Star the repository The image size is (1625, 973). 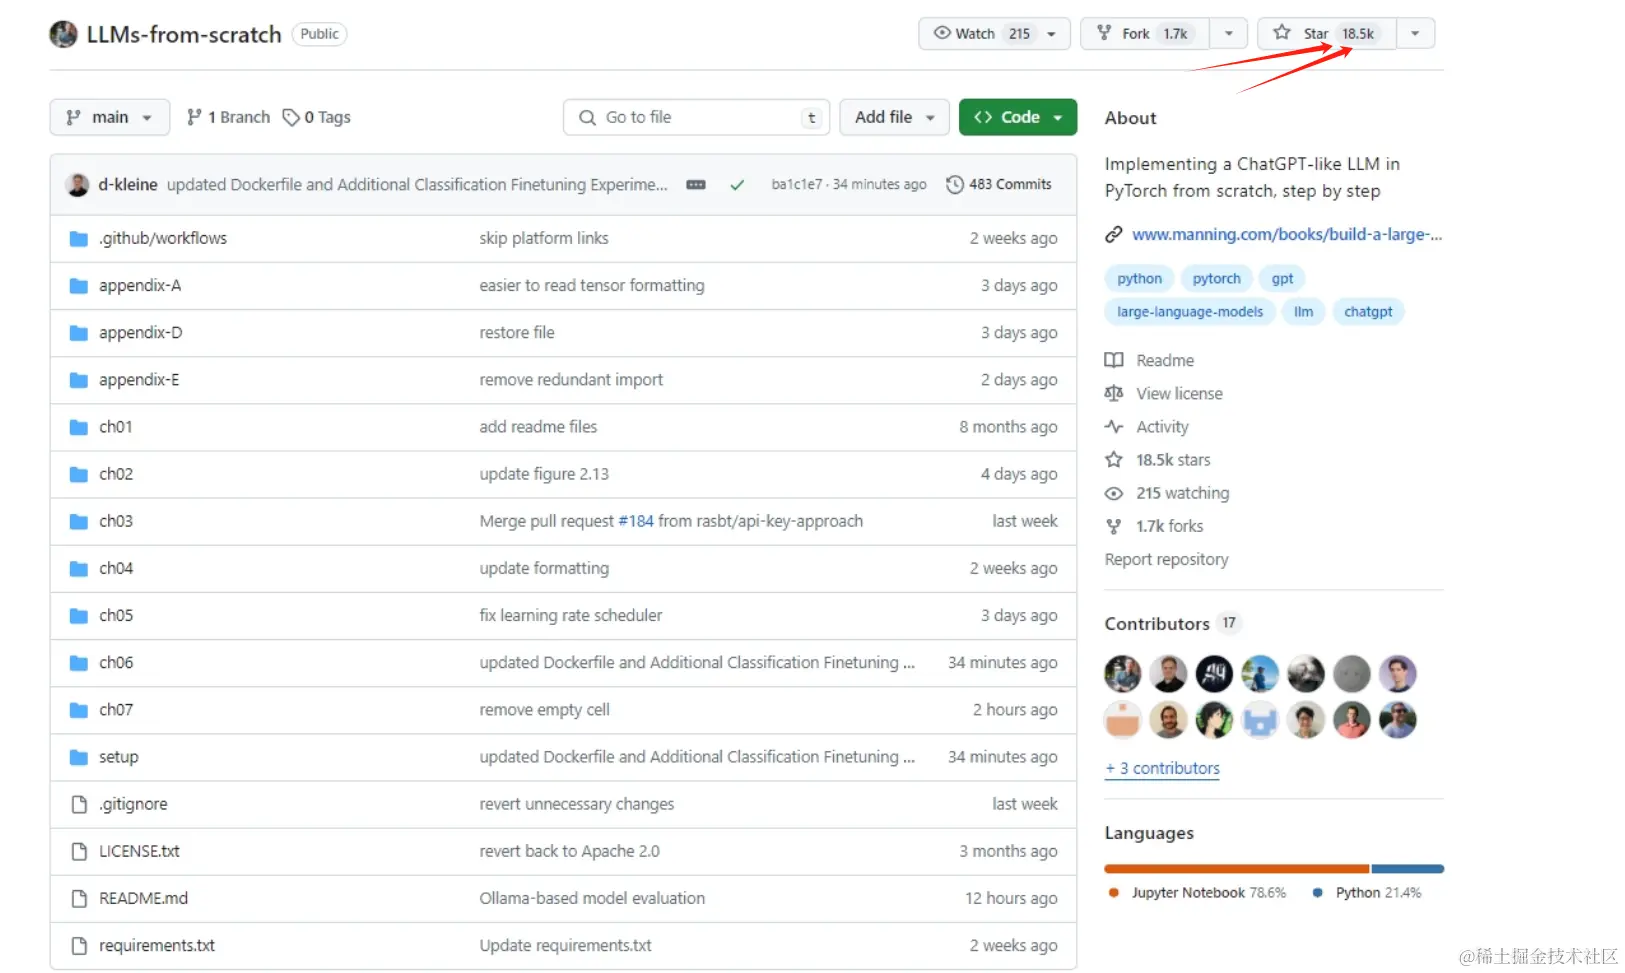click(x=1326, y=34)
